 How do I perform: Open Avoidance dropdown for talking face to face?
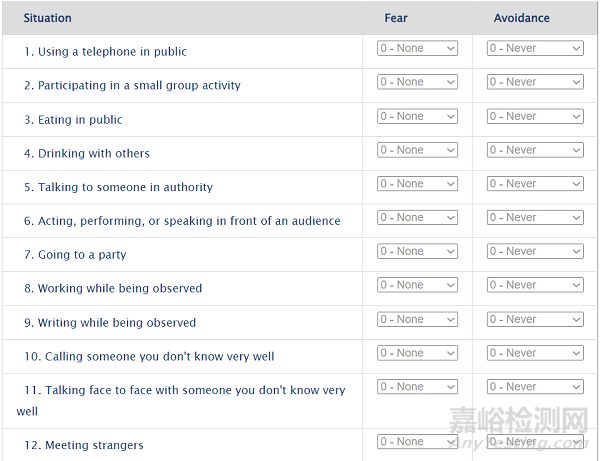(x=535, y=387)
